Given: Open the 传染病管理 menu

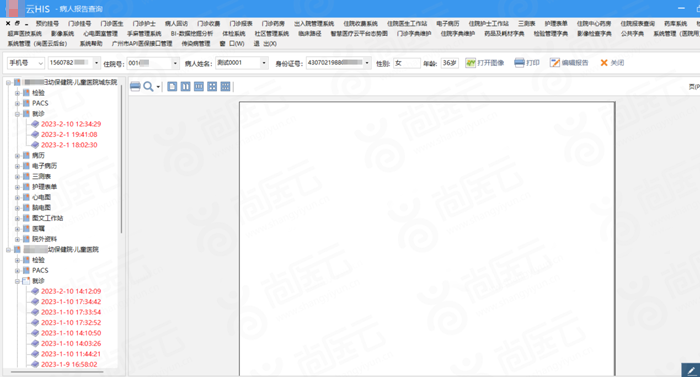Looking at the screenshot, I should [x=196, y=43].
